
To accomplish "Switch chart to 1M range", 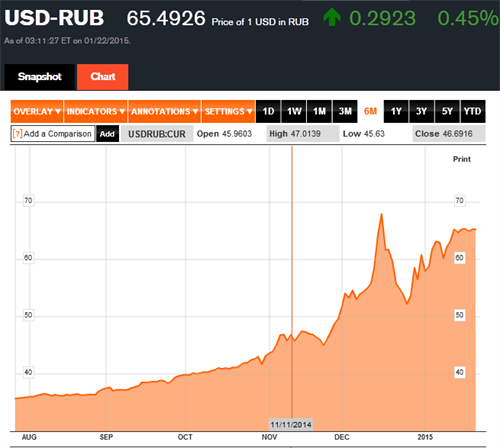I will tap(319, 111).
